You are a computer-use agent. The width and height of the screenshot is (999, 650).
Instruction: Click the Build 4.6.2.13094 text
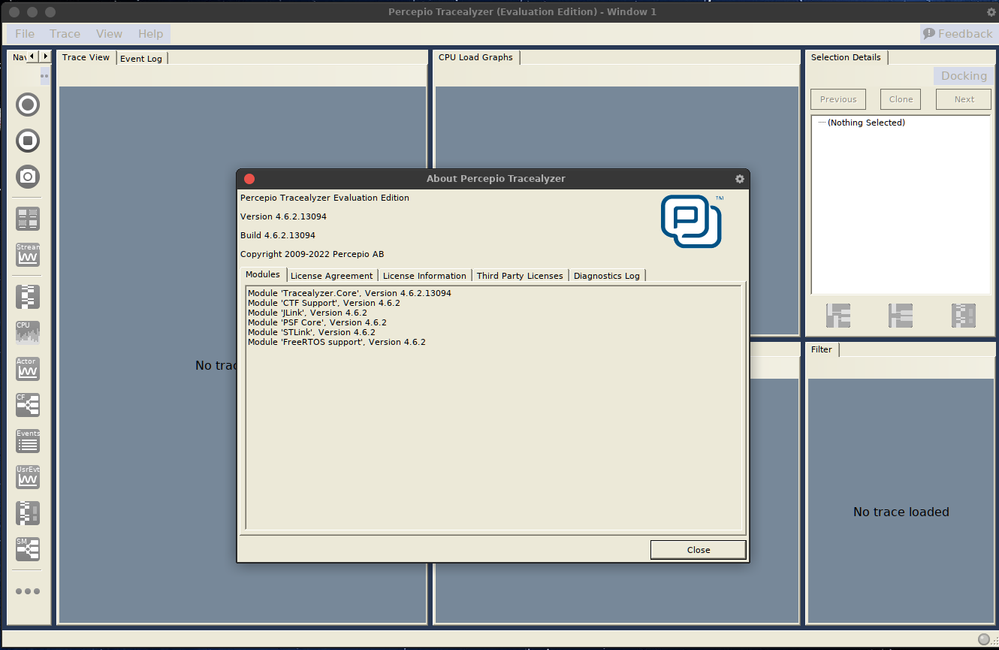pos(277,235)
